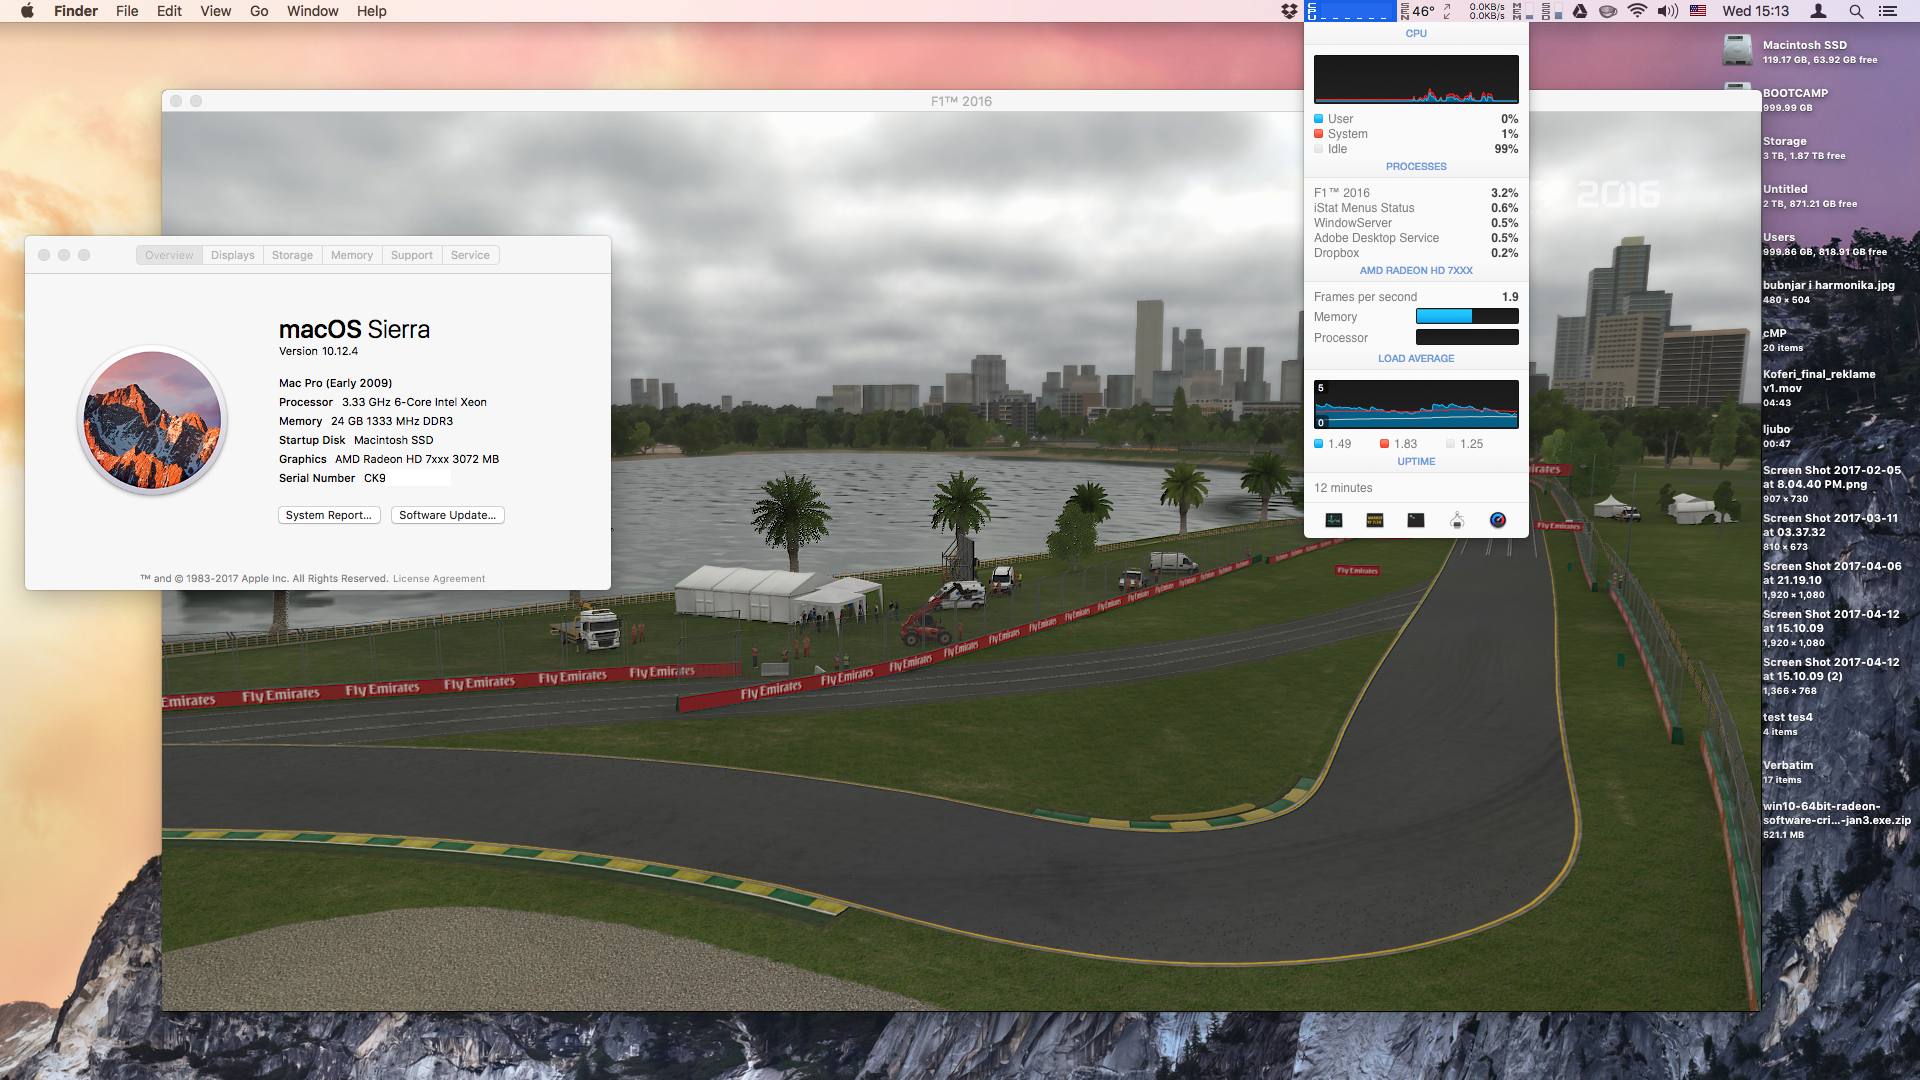Viewport: 1920px width, 1080px height.
Task: Open the volume control menu
Action: (x=1667, y=11)
